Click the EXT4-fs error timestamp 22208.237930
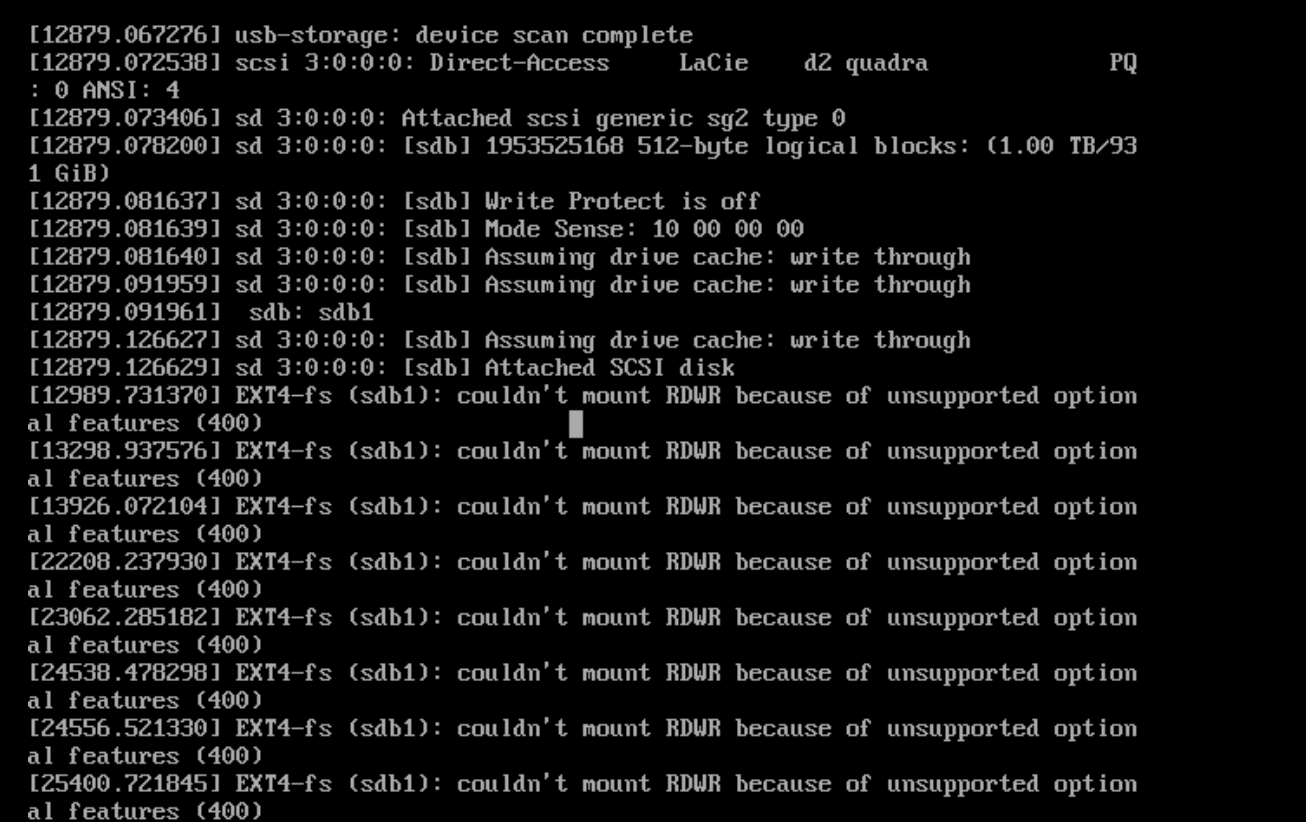 point(125,562)
